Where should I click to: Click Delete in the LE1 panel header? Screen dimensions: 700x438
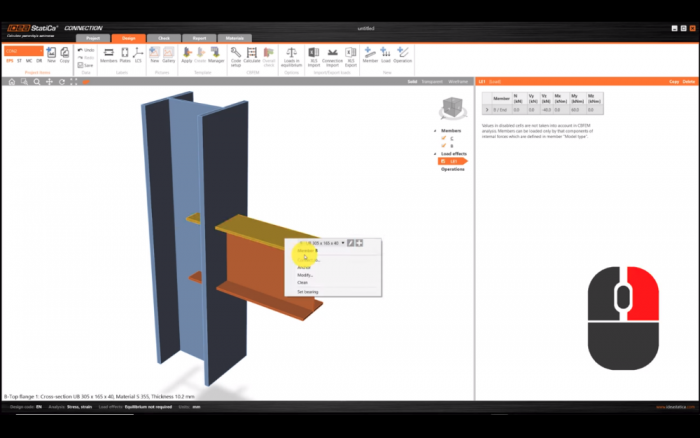click(x=689, y=82)
